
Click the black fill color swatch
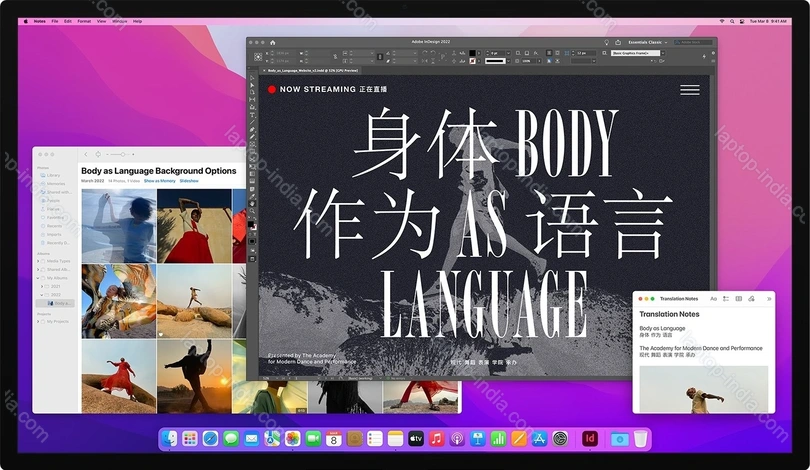click(472, 52)
